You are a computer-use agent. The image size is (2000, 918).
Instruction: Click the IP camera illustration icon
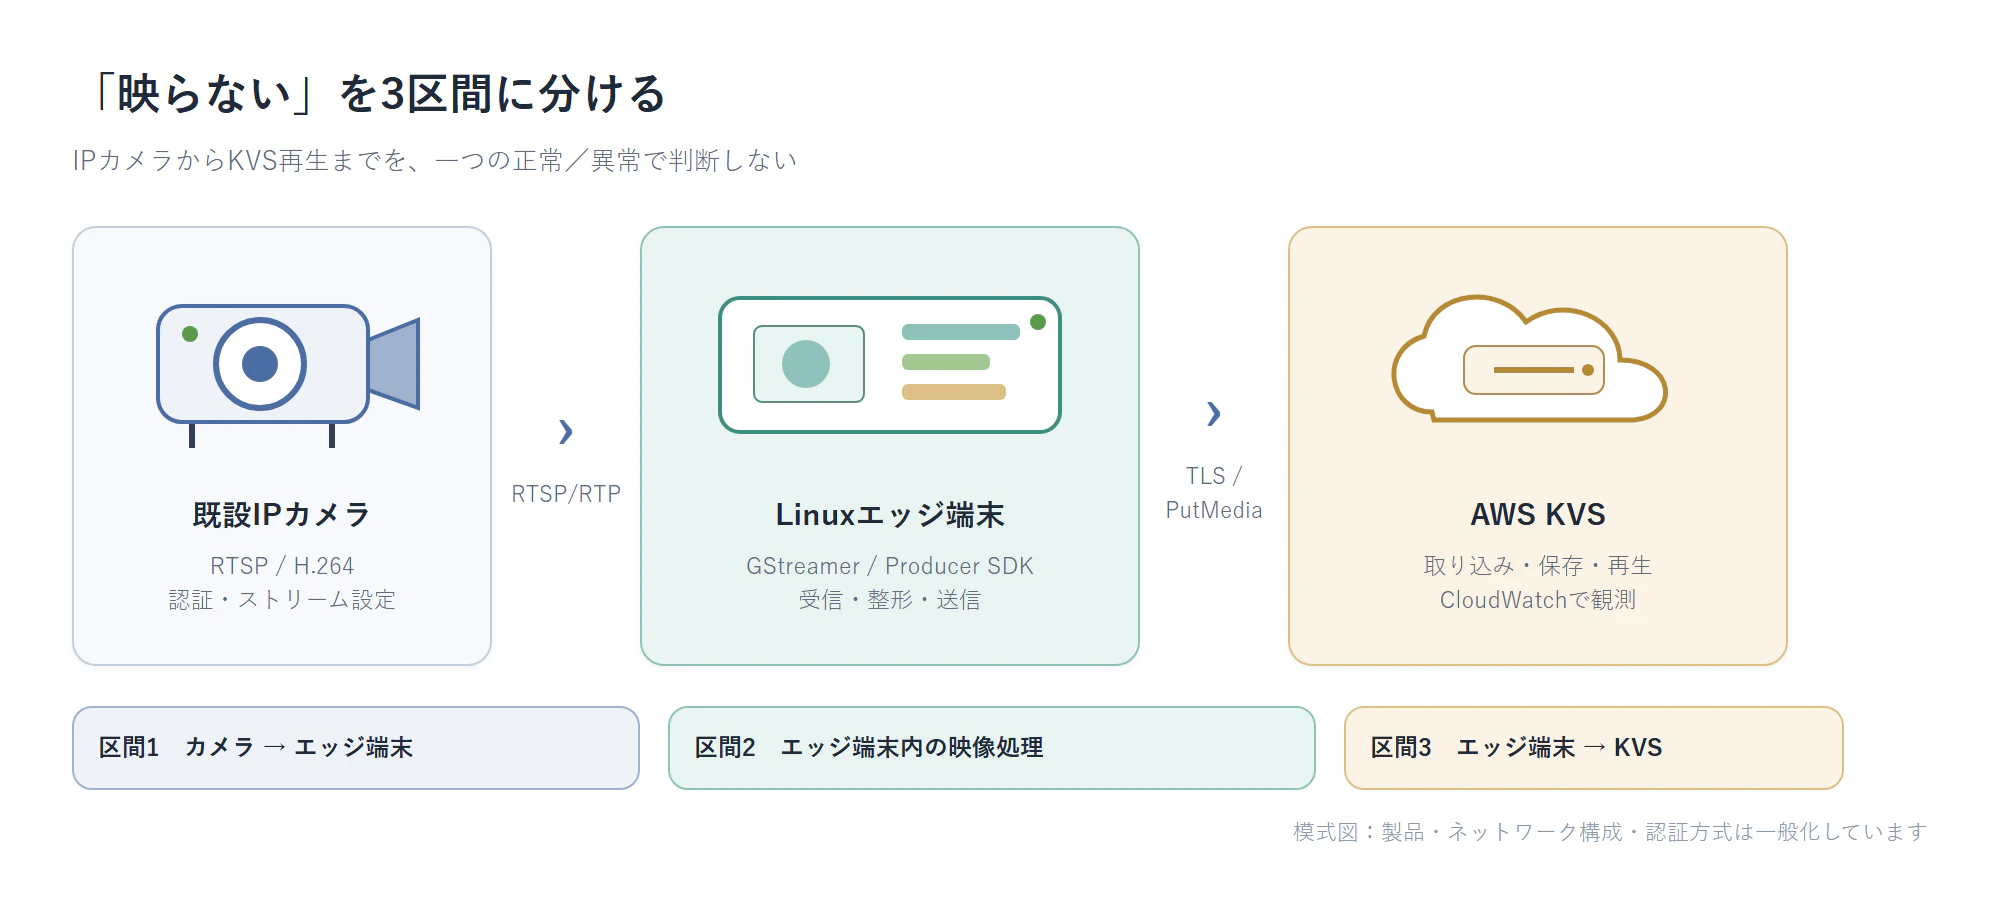click(x=288, y=375)
